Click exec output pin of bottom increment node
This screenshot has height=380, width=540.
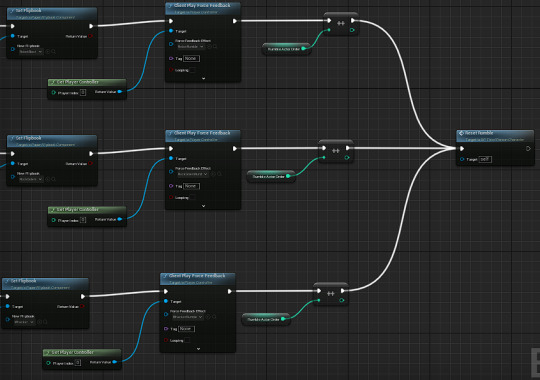pos(343,291)
